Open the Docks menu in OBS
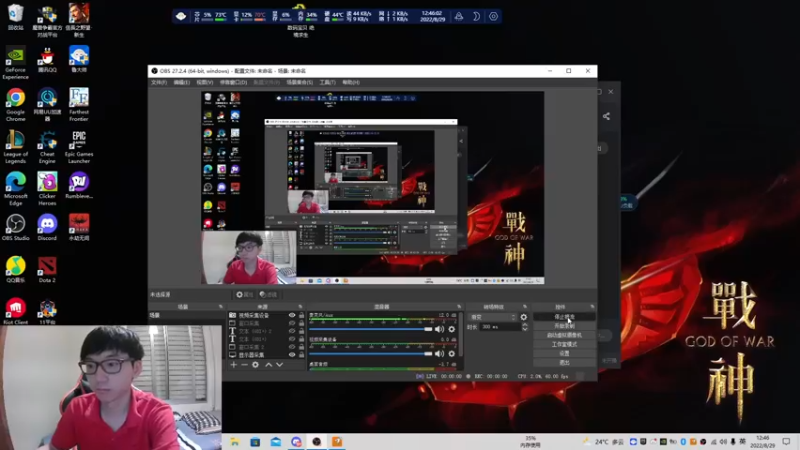The height and width of the screenshot is (450, 800). (233, 82)
